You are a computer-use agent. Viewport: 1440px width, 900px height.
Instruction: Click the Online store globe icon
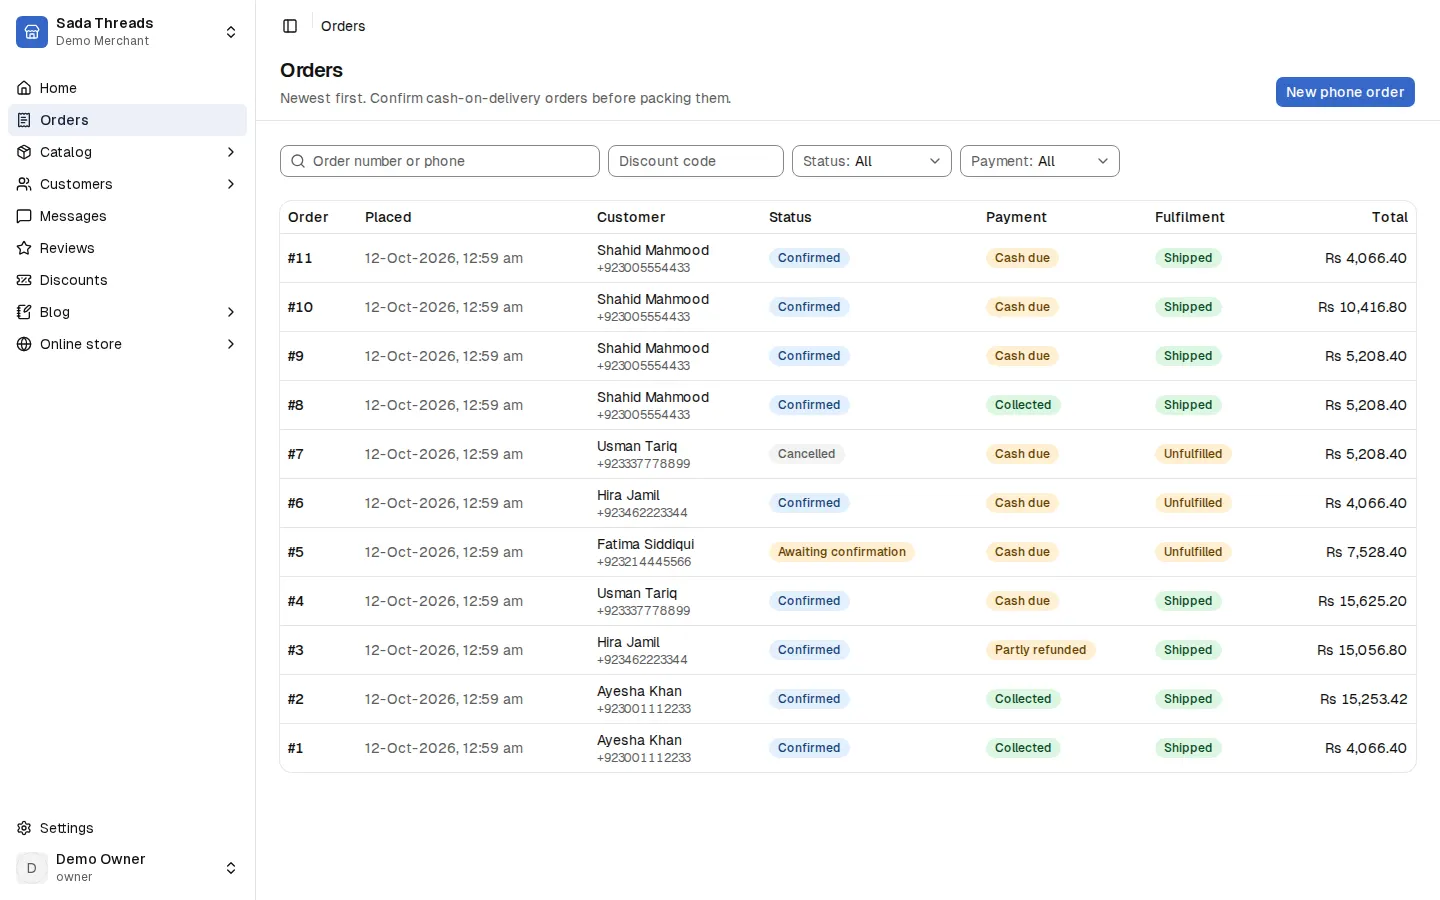[x=24, y=344]
